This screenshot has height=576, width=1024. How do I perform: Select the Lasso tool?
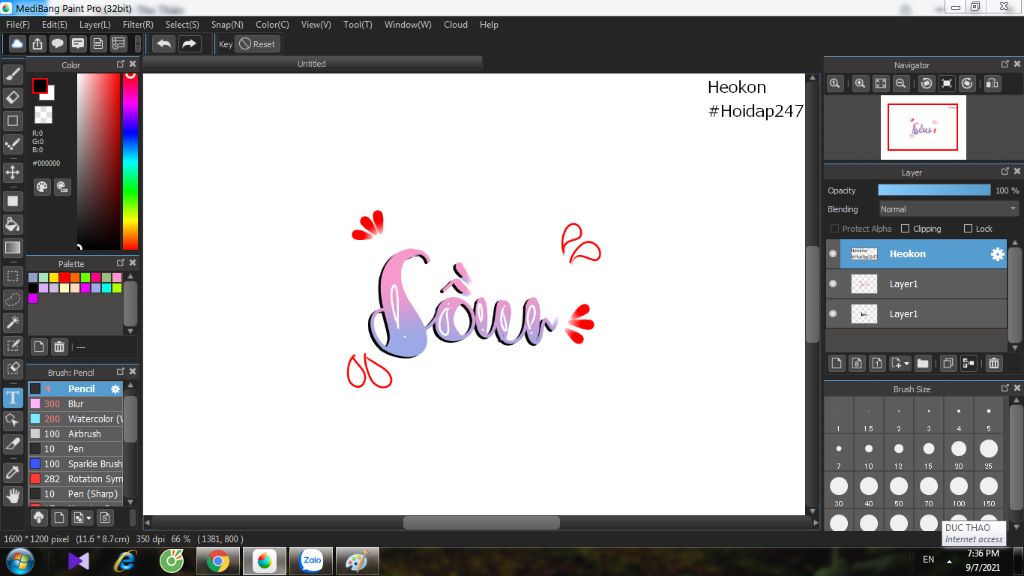tap(12, 299)
